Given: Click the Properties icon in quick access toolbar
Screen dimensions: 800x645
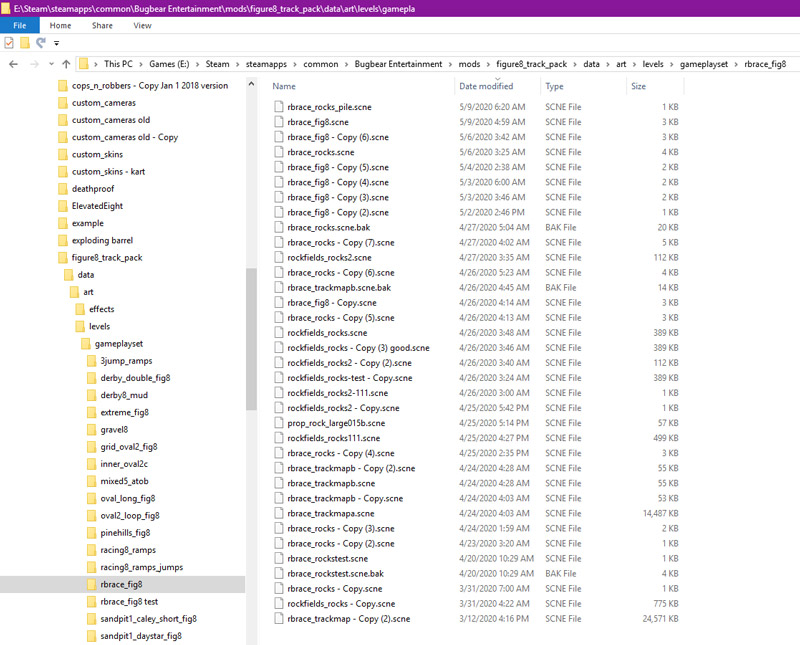Looking at the screenshot, I should pyautogui.click(x=9, y=43).
